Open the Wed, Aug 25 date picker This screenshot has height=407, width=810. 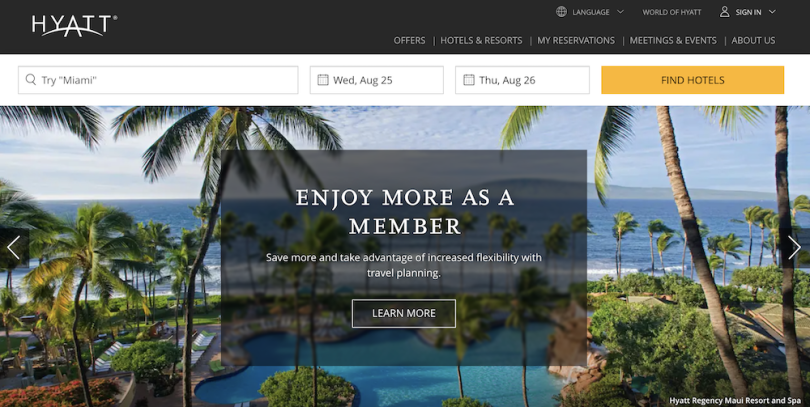pos(377,80)
